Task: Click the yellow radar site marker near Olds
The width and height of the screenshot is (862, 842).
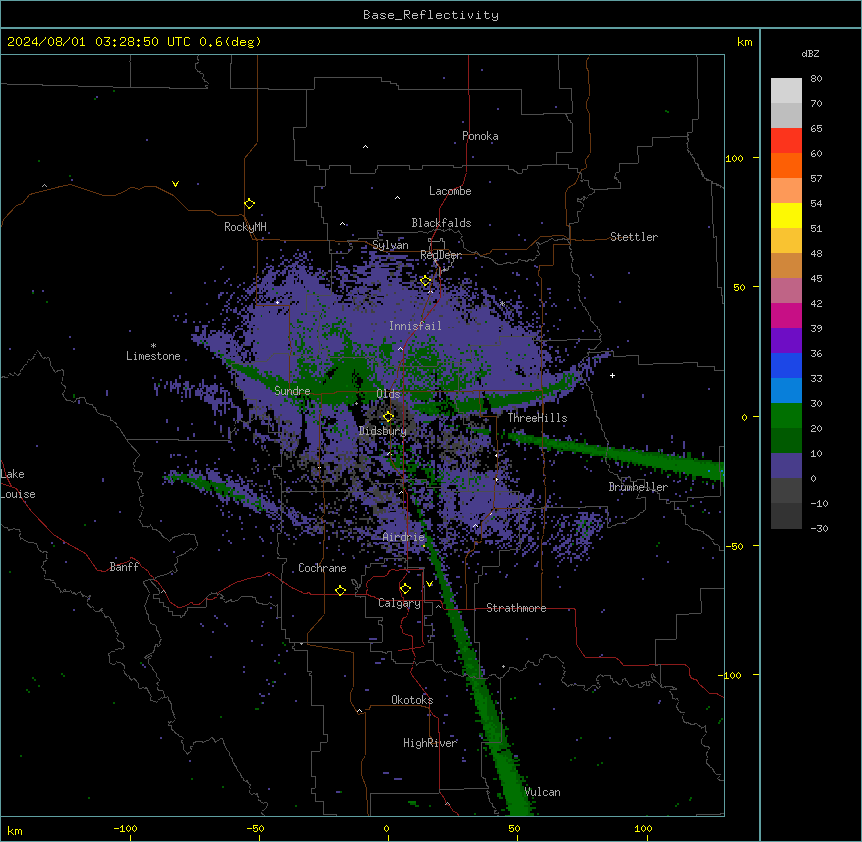Action: click(388, 417)
